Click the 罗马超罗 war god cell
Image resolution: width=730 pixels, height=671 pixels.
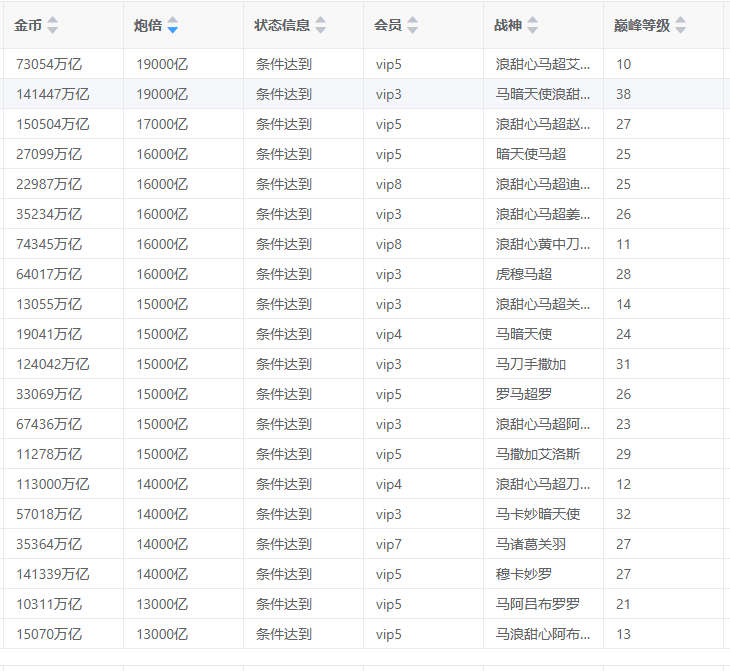point(524,394)
